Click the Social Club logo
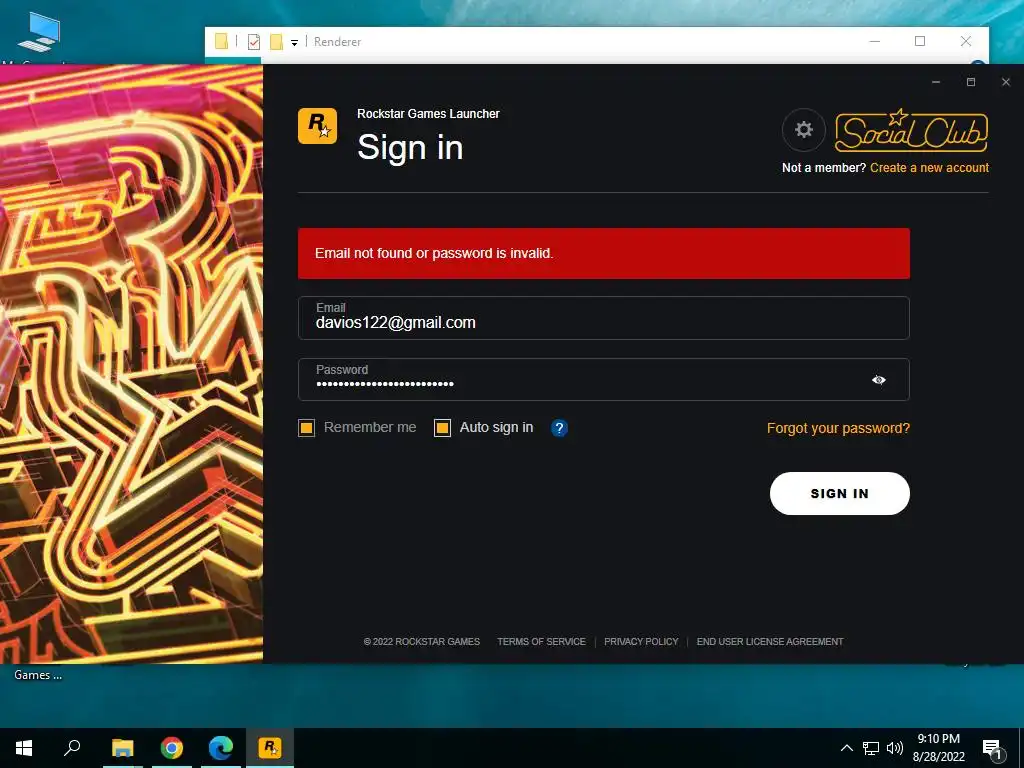 (x=911, y=130)
